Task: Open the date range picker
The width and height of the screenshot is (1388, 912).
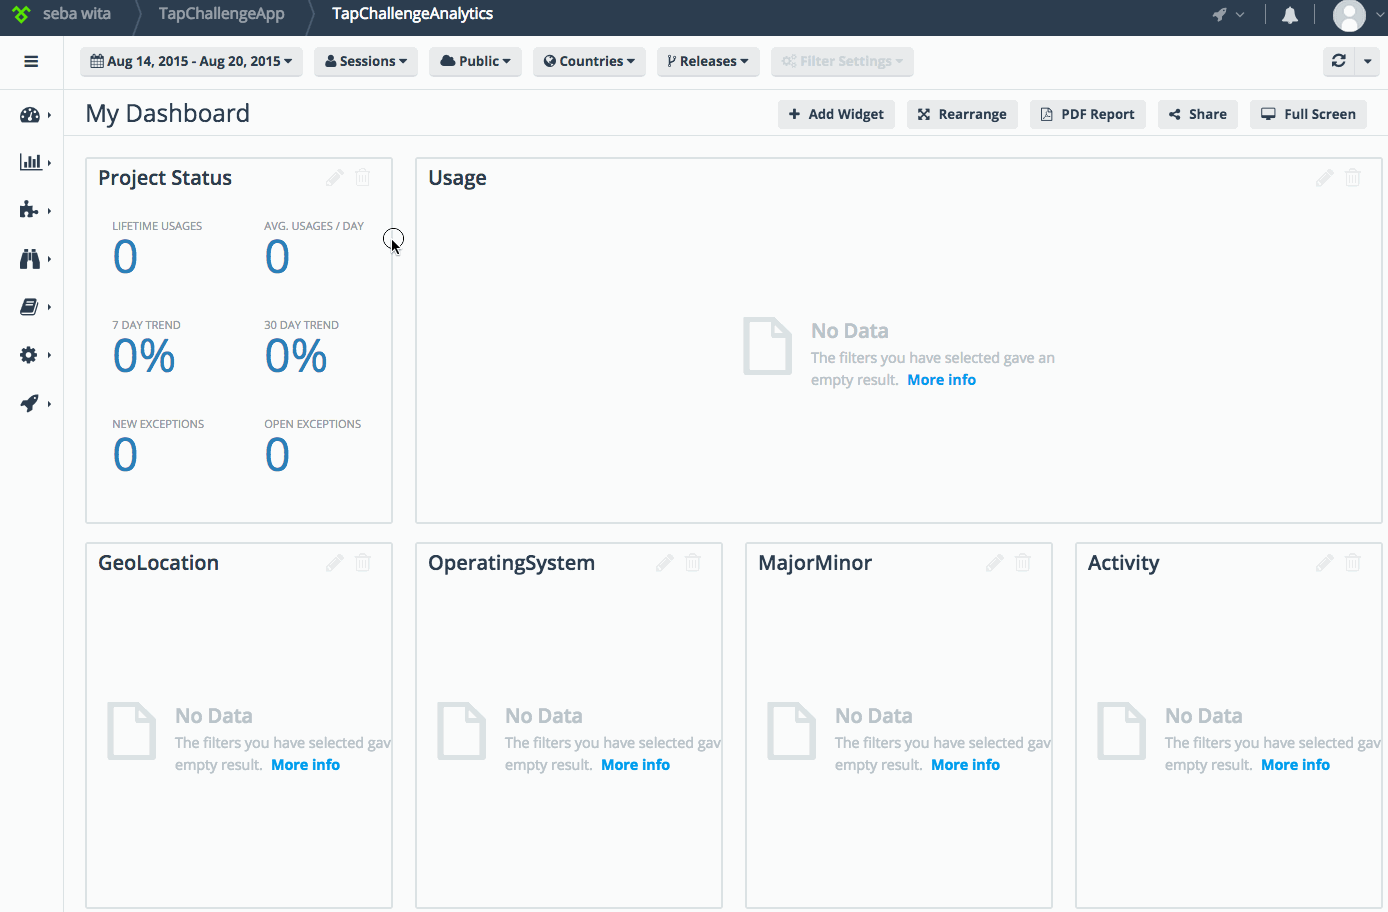Action: [x=190, y=61]
